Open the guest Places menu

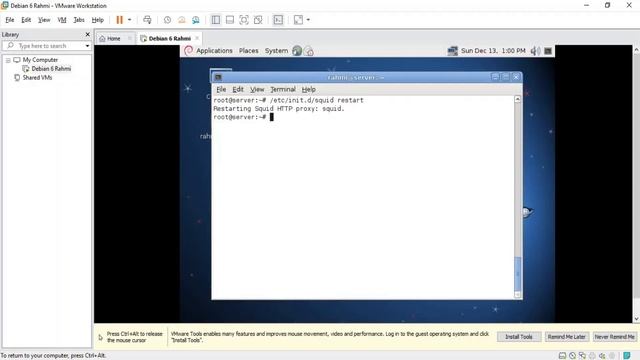[249, 51]
